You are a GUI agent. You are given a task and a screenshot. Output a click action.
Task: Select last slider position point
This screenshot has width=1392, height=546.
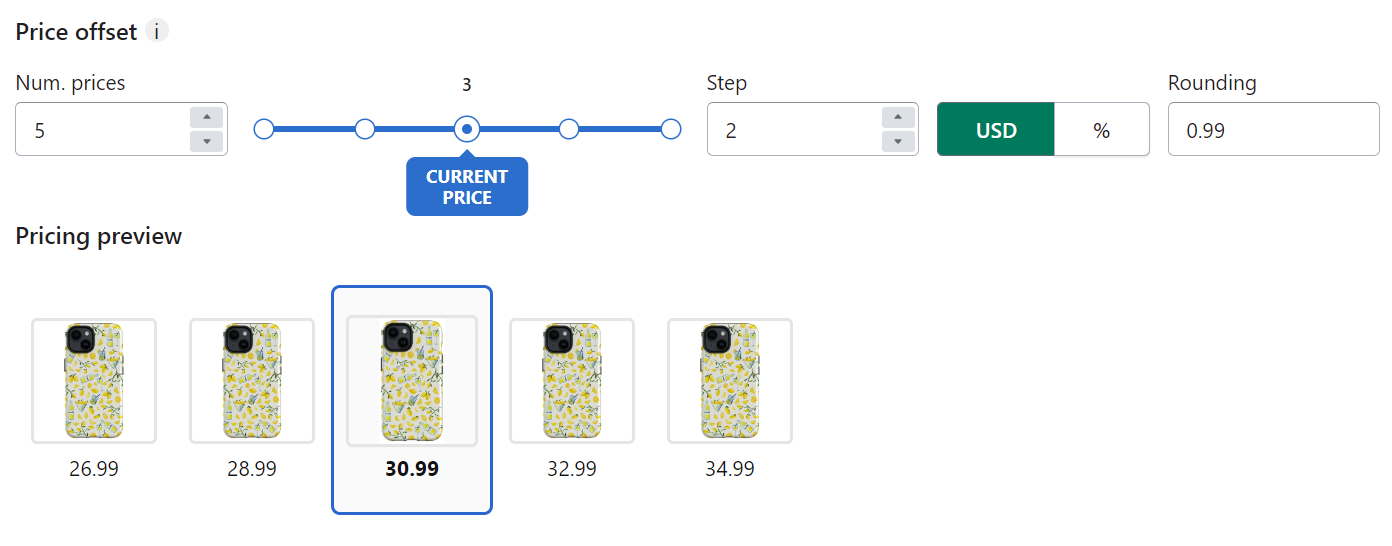(x=671, y=129)
